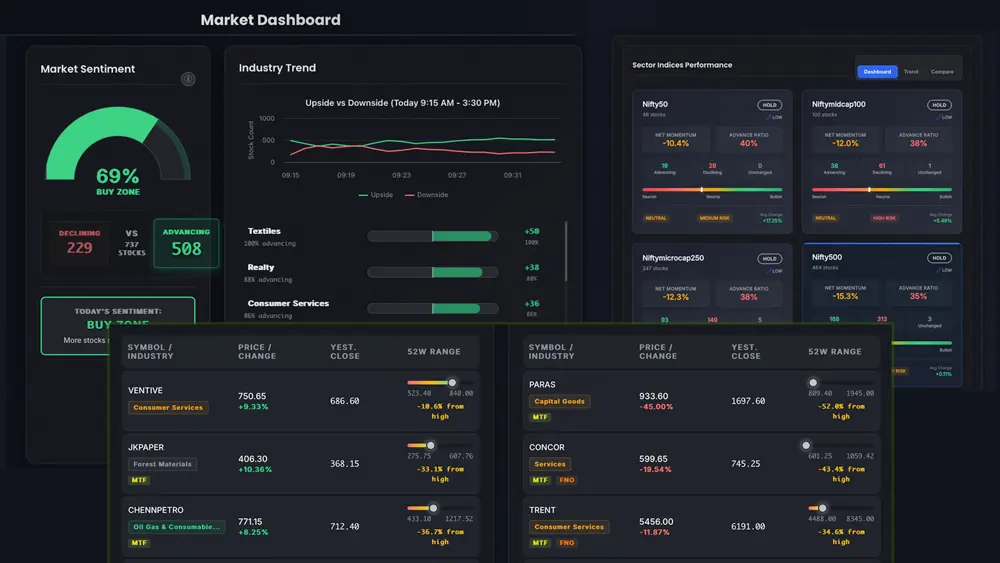Click HOLD badge on Niftymicrocap250 card
1000x563 pixels.
[x=769, y=259]
